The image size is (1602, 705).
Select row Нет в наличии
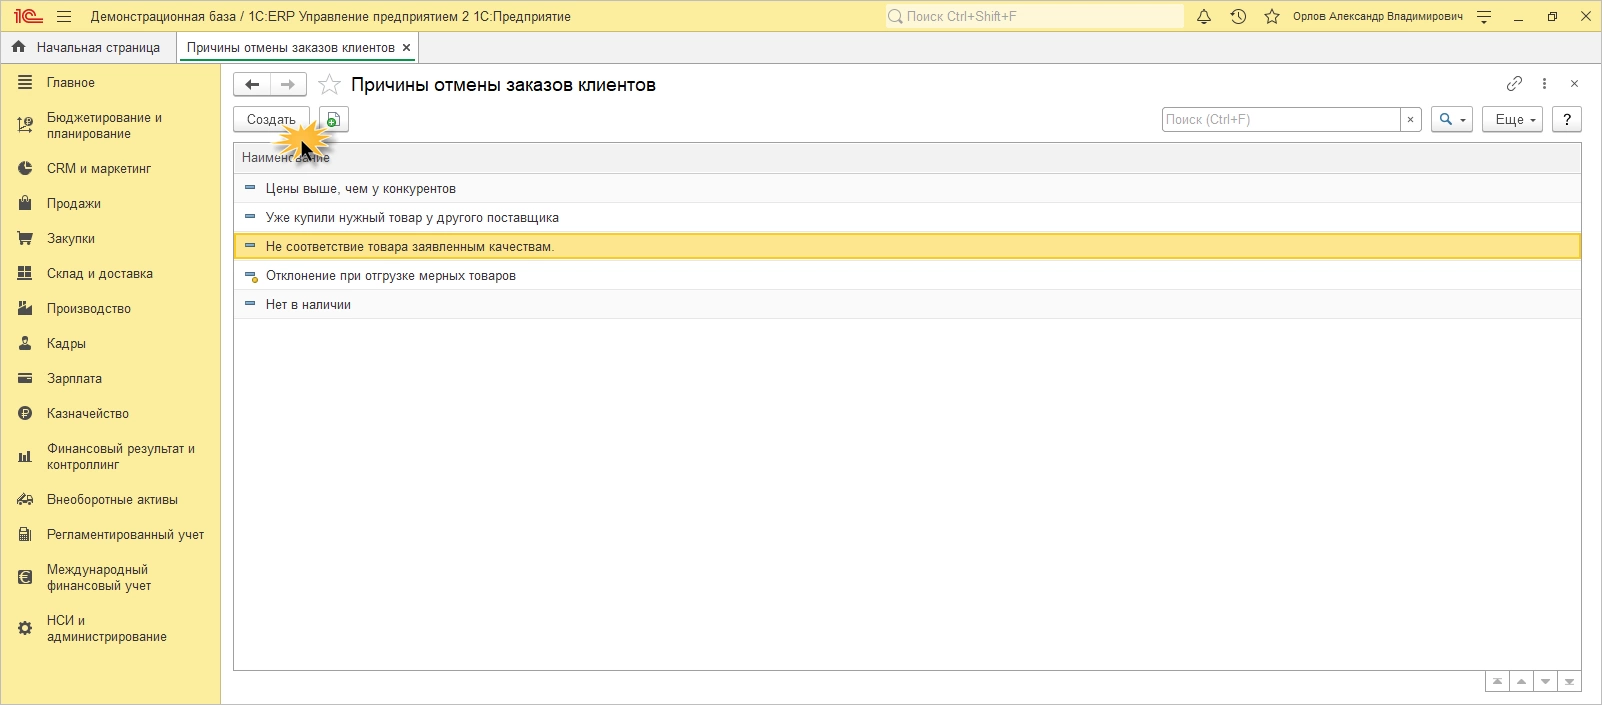[x=308, y=305]
